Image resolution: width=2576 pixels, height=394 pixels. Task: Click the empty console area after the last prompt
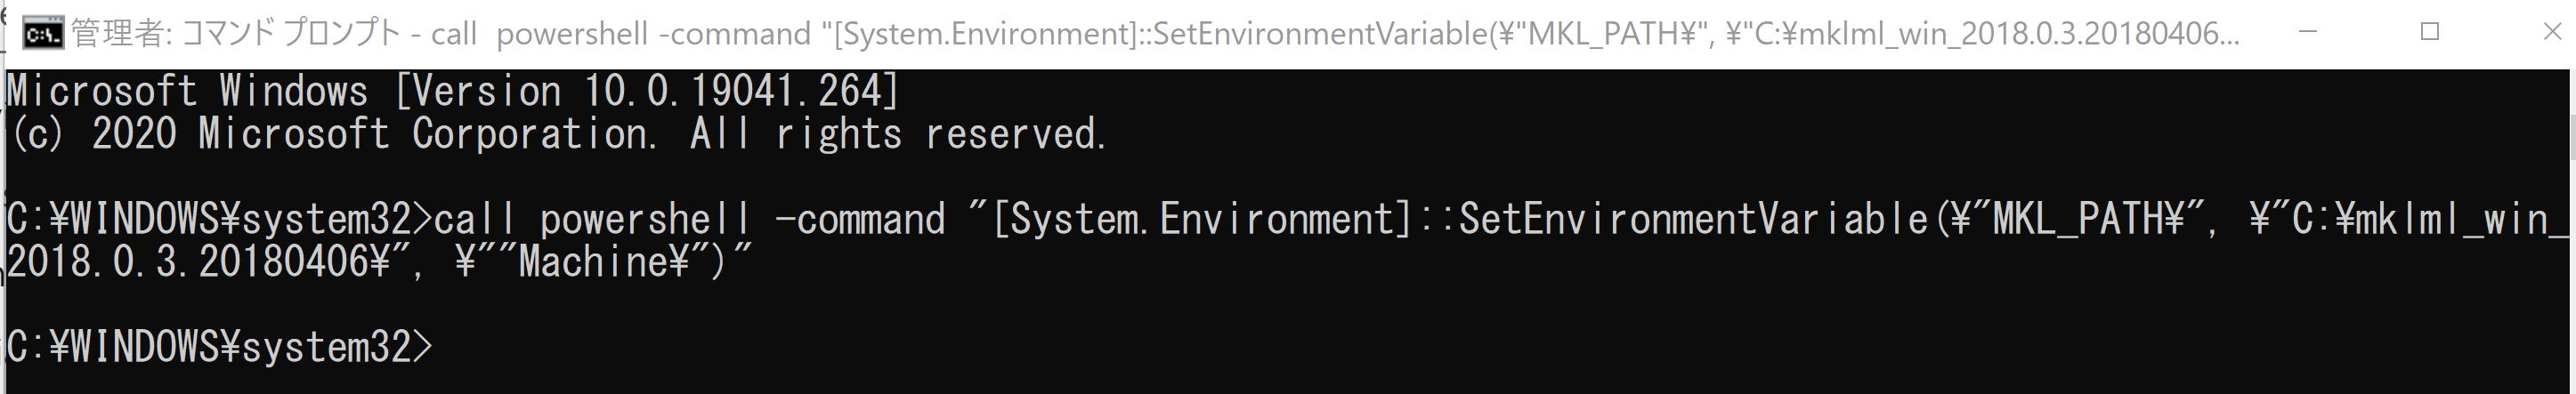click(x=1200, y=350)
